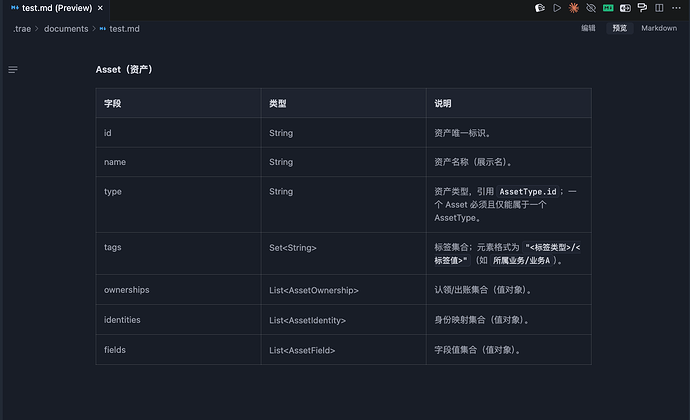Click the orange starburst icon

[x=574, y=8]
